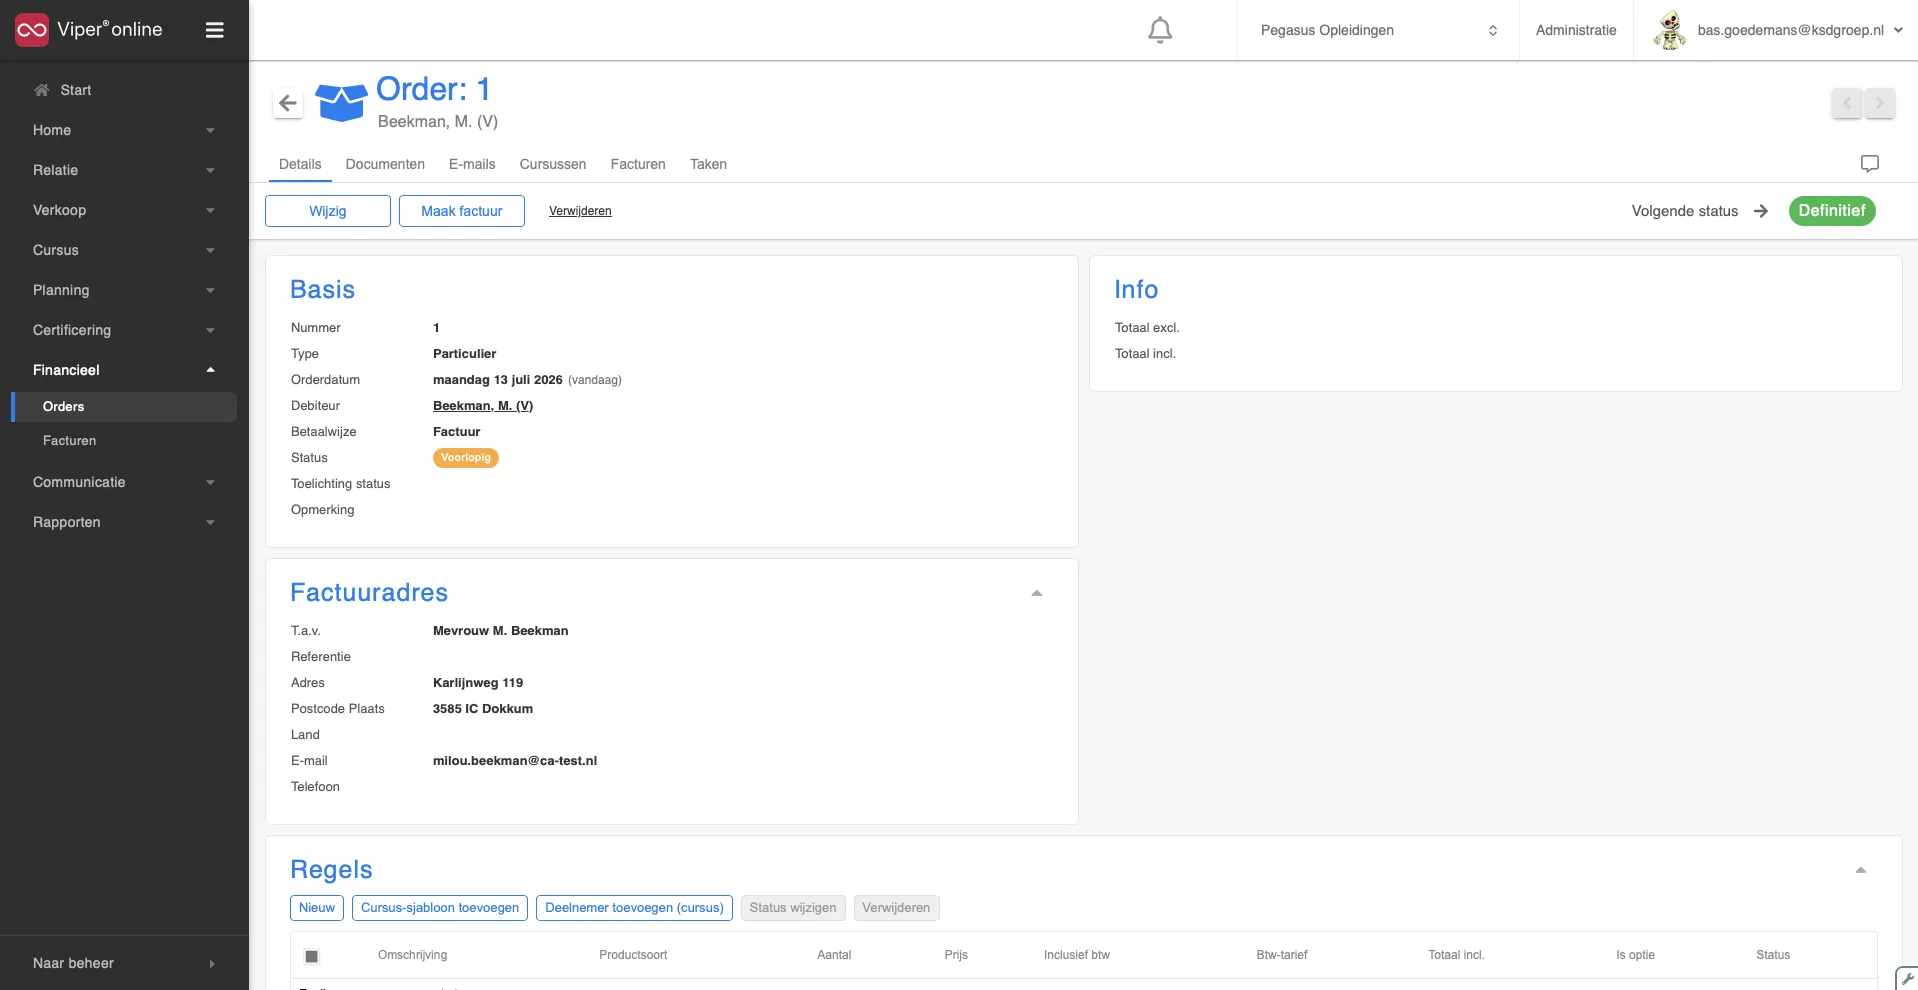Collapse the Factuuradres section
The image size is (1918, 990).
pyautogui.click(x=1037, y=593)
